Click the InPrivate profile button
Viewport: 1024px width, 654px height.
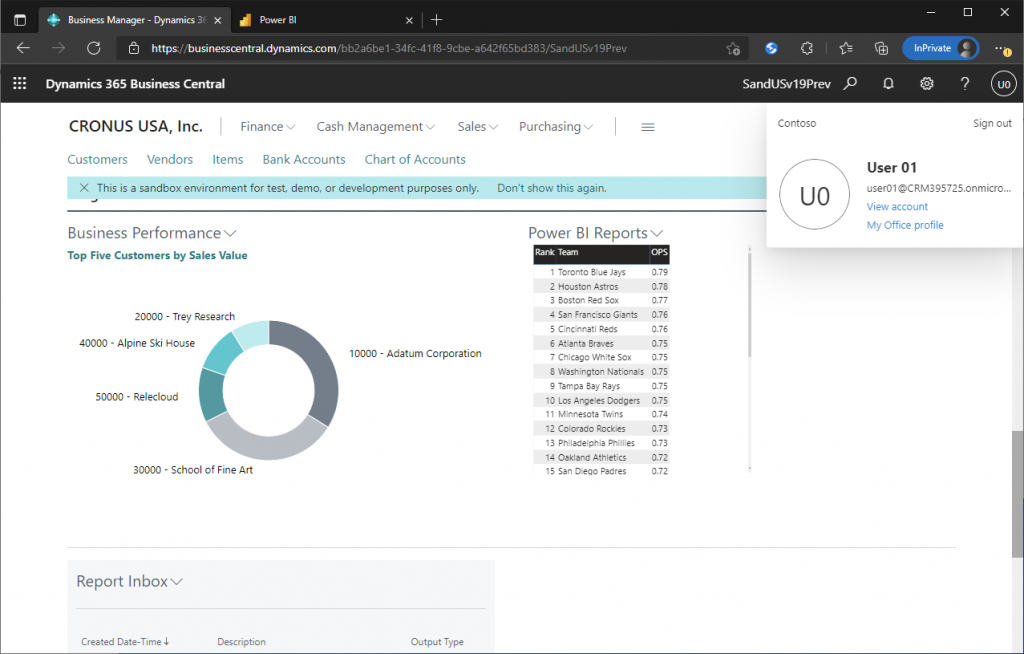940,48
